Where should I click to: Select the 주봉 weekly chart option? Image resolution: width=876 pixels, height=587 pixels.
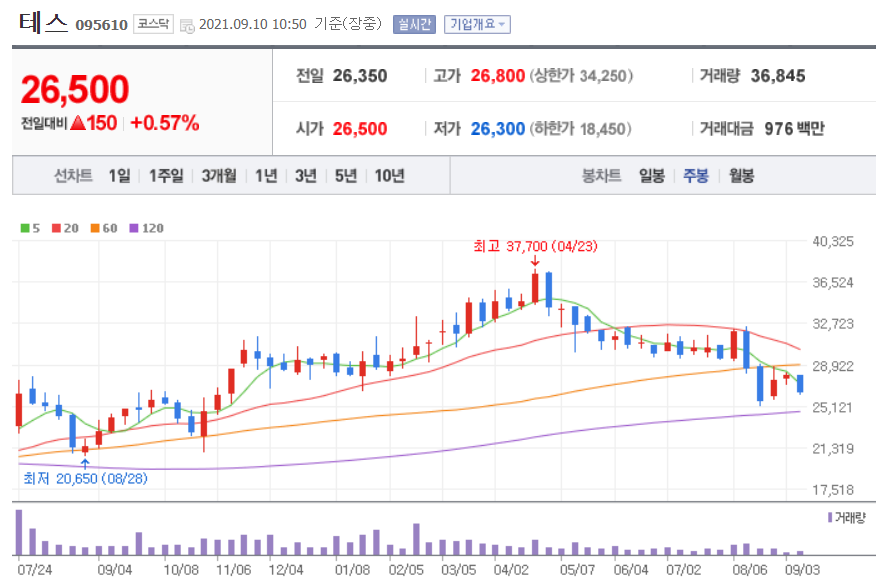tap(694, 175)
